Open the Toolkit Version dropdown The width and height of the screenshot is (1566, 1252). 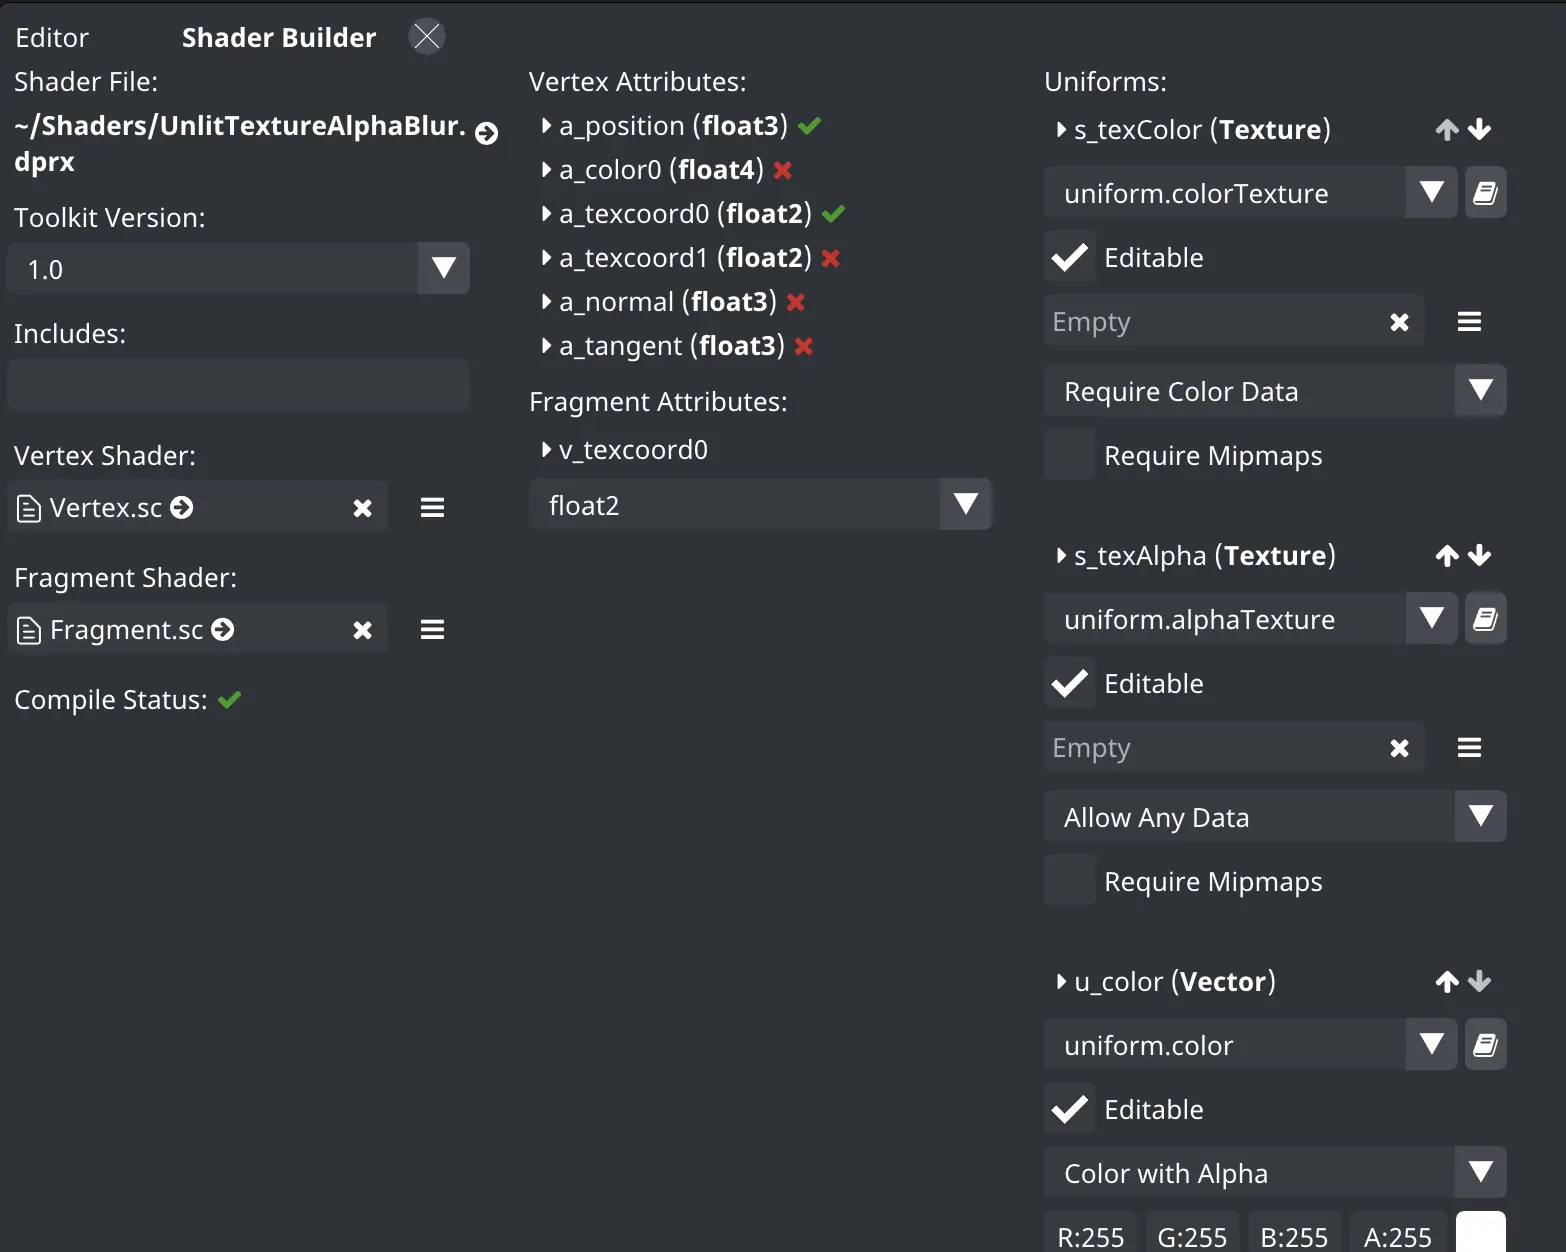[238, 268]
